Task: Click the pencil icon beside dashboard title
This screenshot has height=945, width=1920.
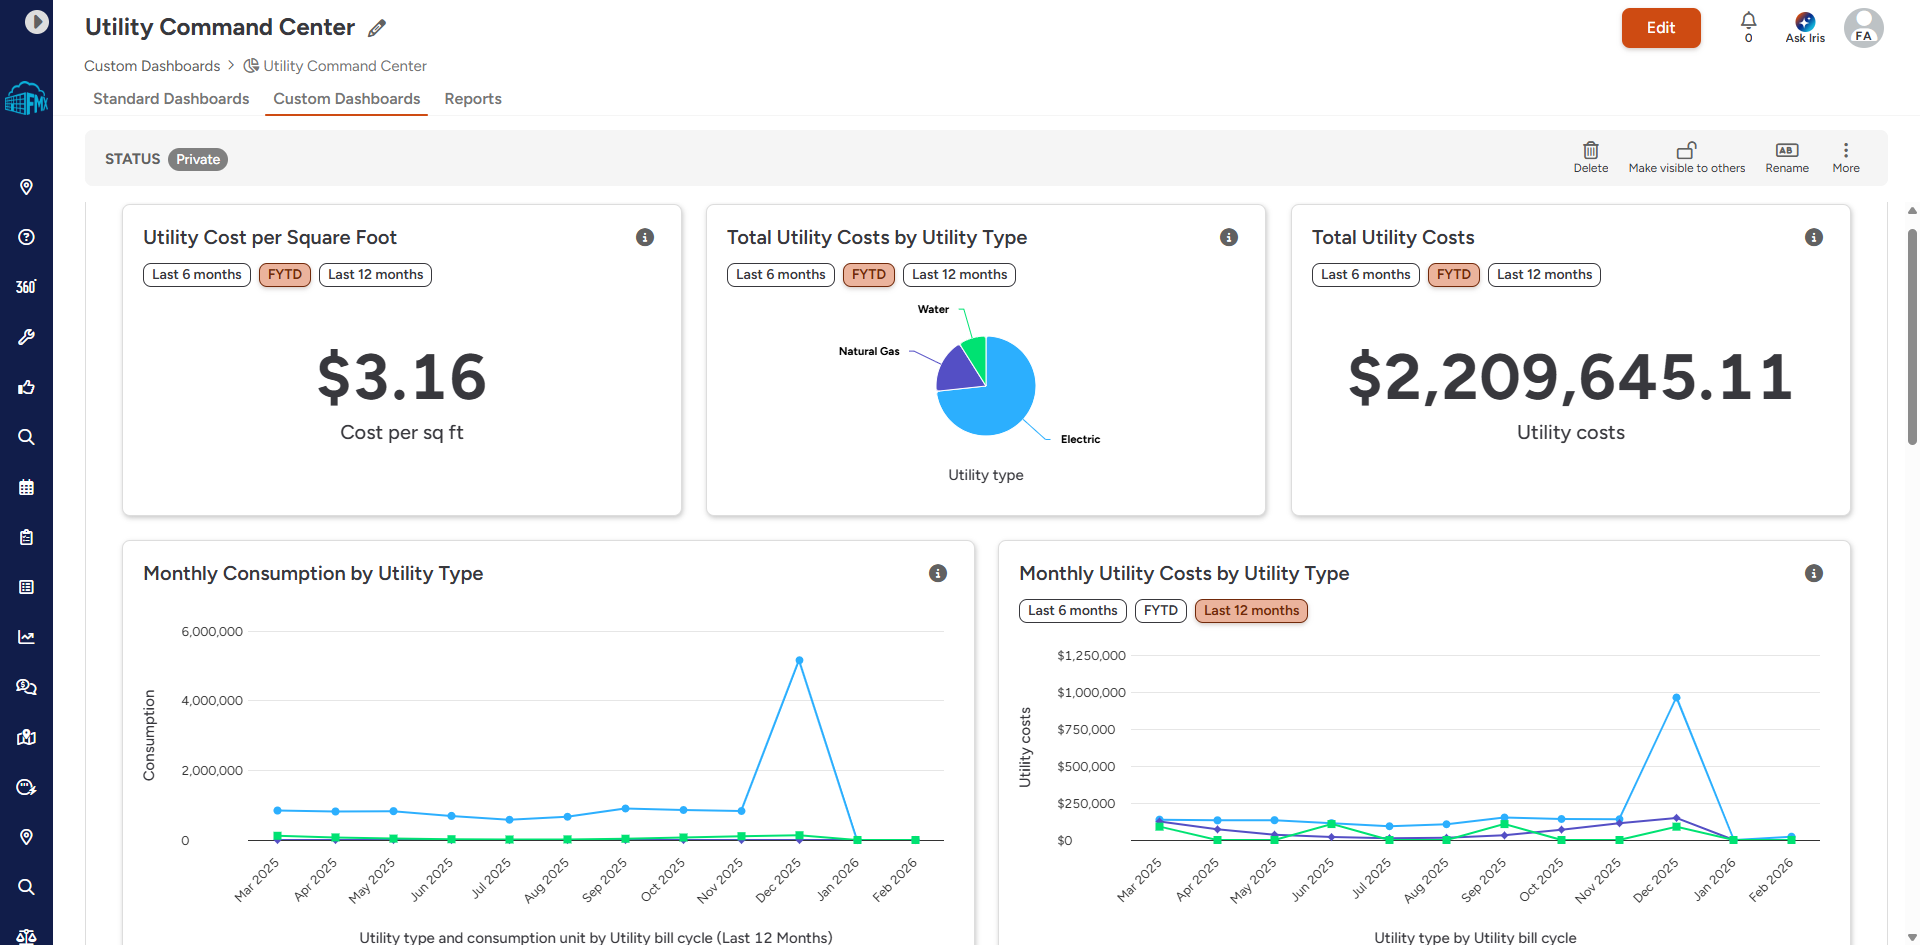Action: (377, 28)
